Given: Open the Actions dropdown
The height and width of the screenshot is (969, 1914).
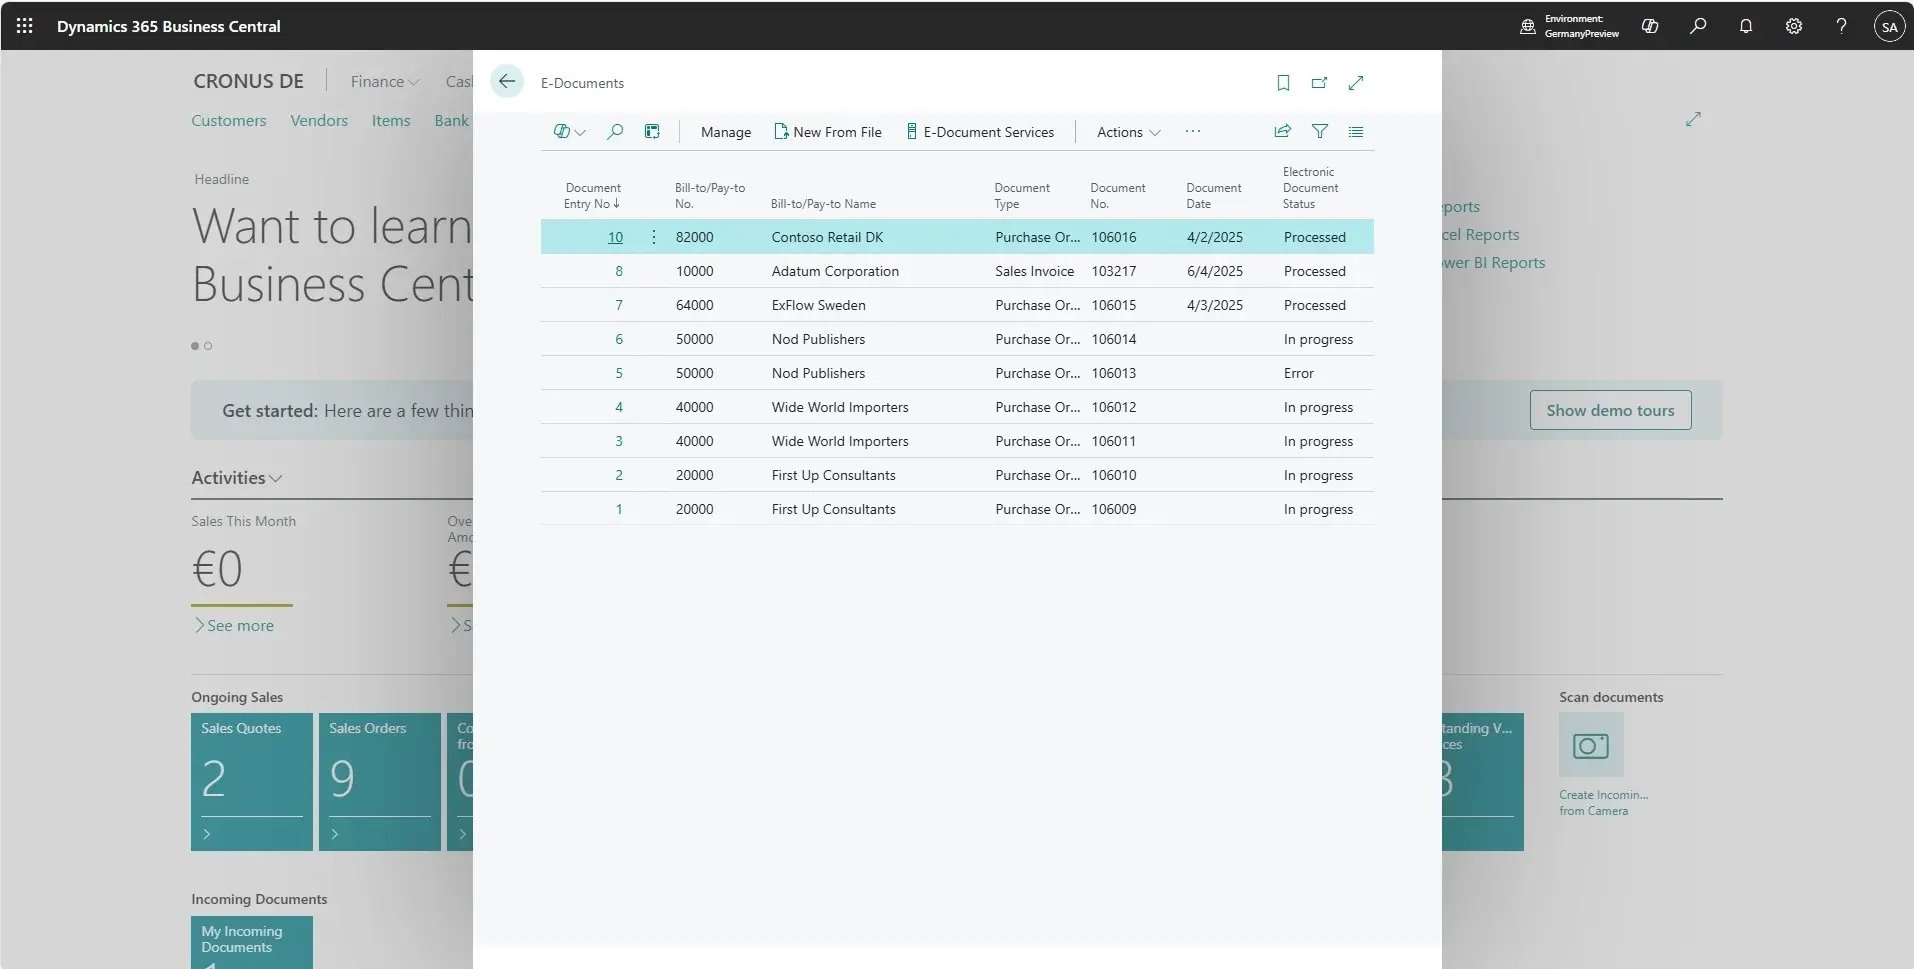Looking at the screenshot, I should click(1125, 131).
